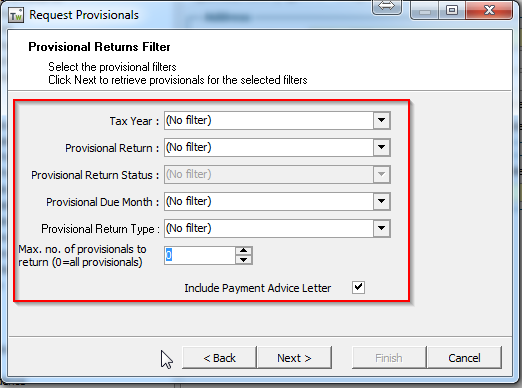Open the Provisional Return Status dropdown
The height and width of the screenshot is (388, 522).
[x=381, y=174]
